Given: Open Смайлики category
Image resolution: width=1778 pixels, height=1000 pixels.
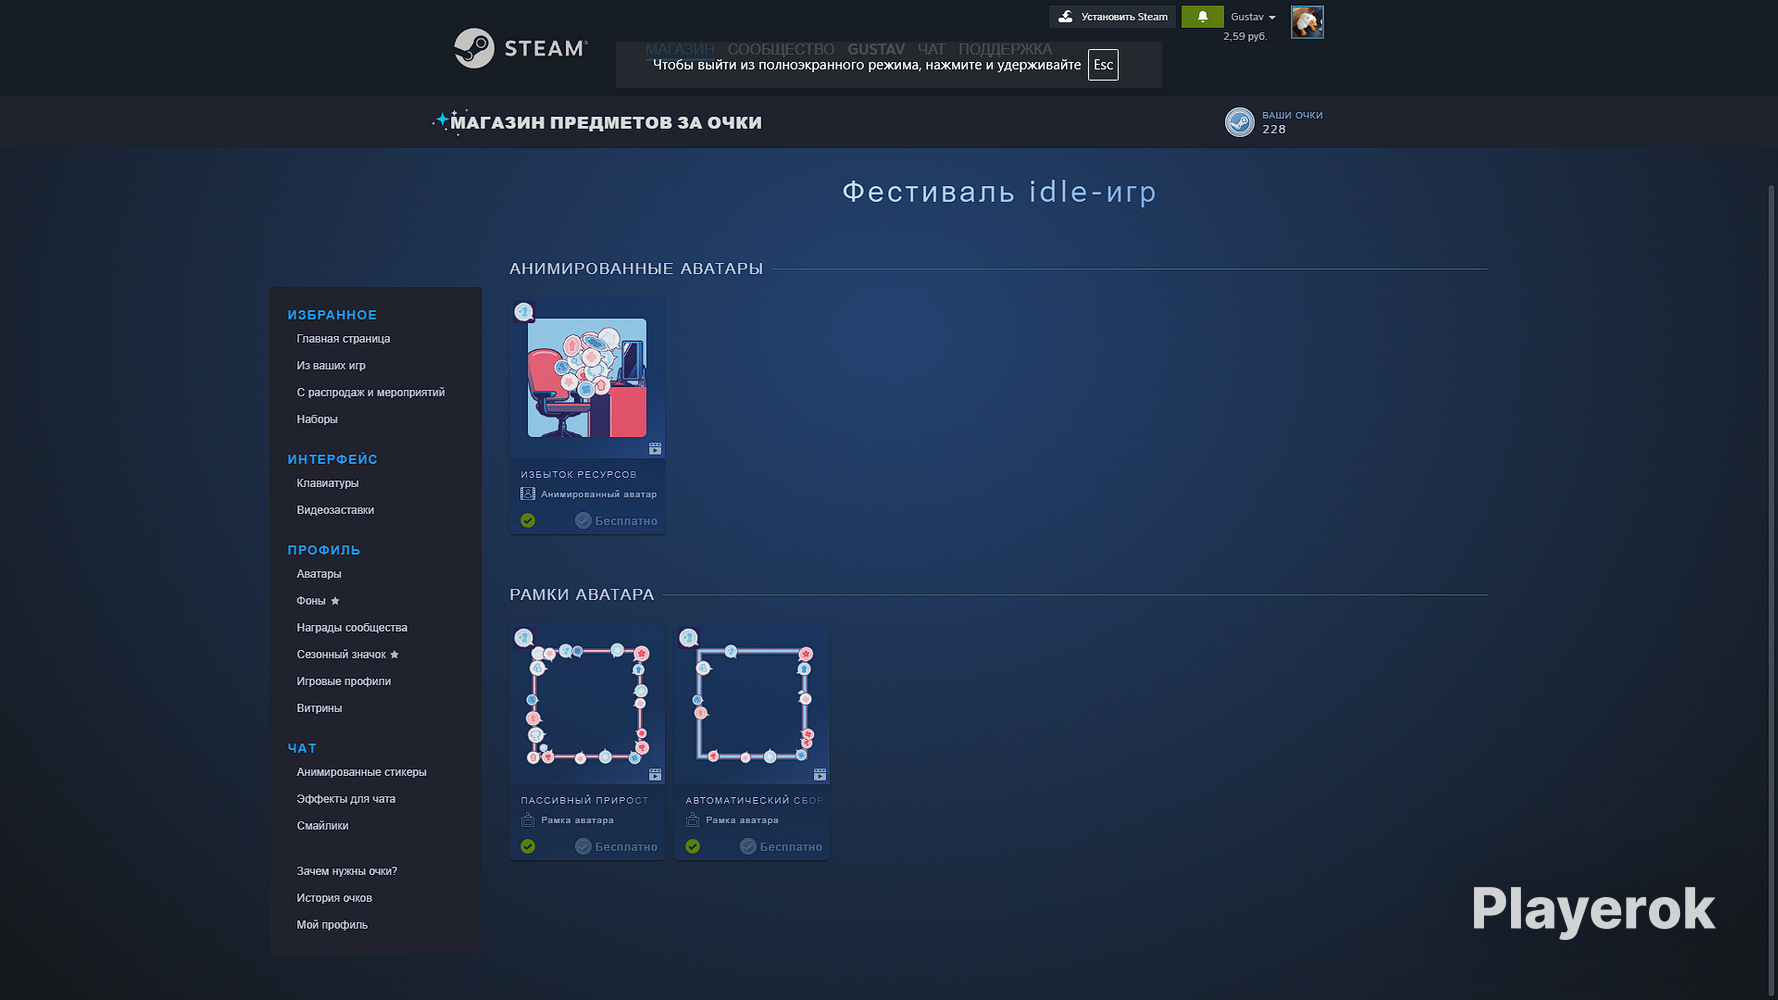Looking at the screenshot, I should coord(322,827).
